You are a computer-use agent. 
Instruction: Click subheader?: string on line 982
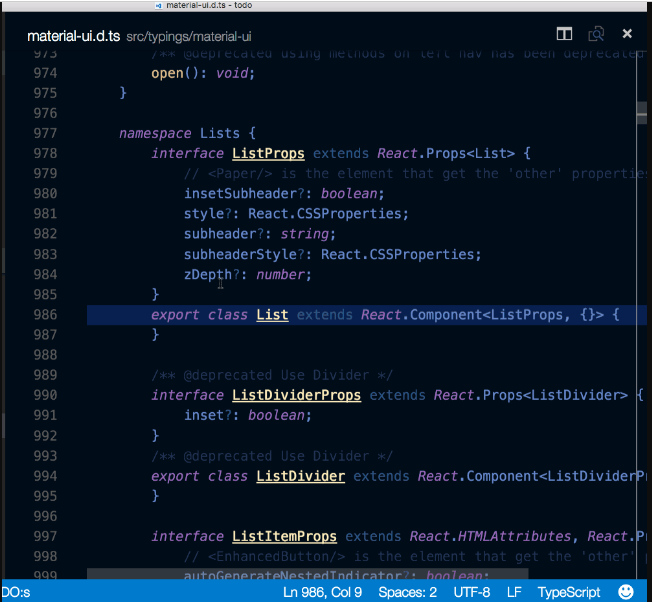(x=260, y=234)
